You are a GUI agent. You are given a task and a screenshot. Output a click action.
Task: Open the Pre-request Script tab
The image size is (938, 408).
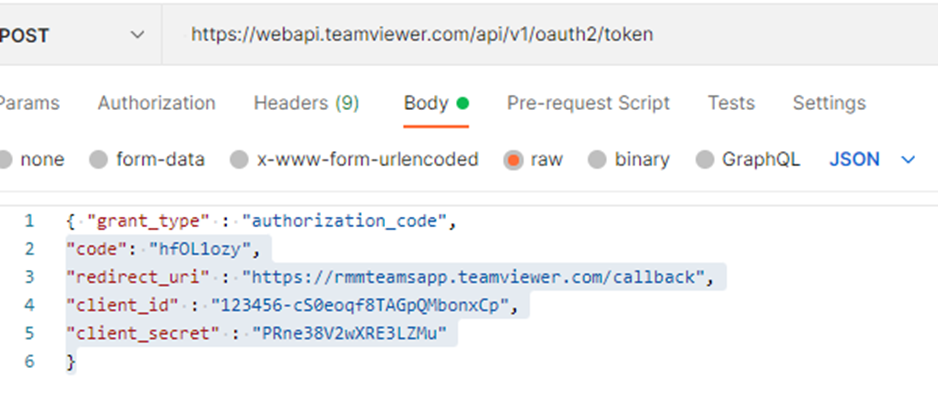click(588, 103)
